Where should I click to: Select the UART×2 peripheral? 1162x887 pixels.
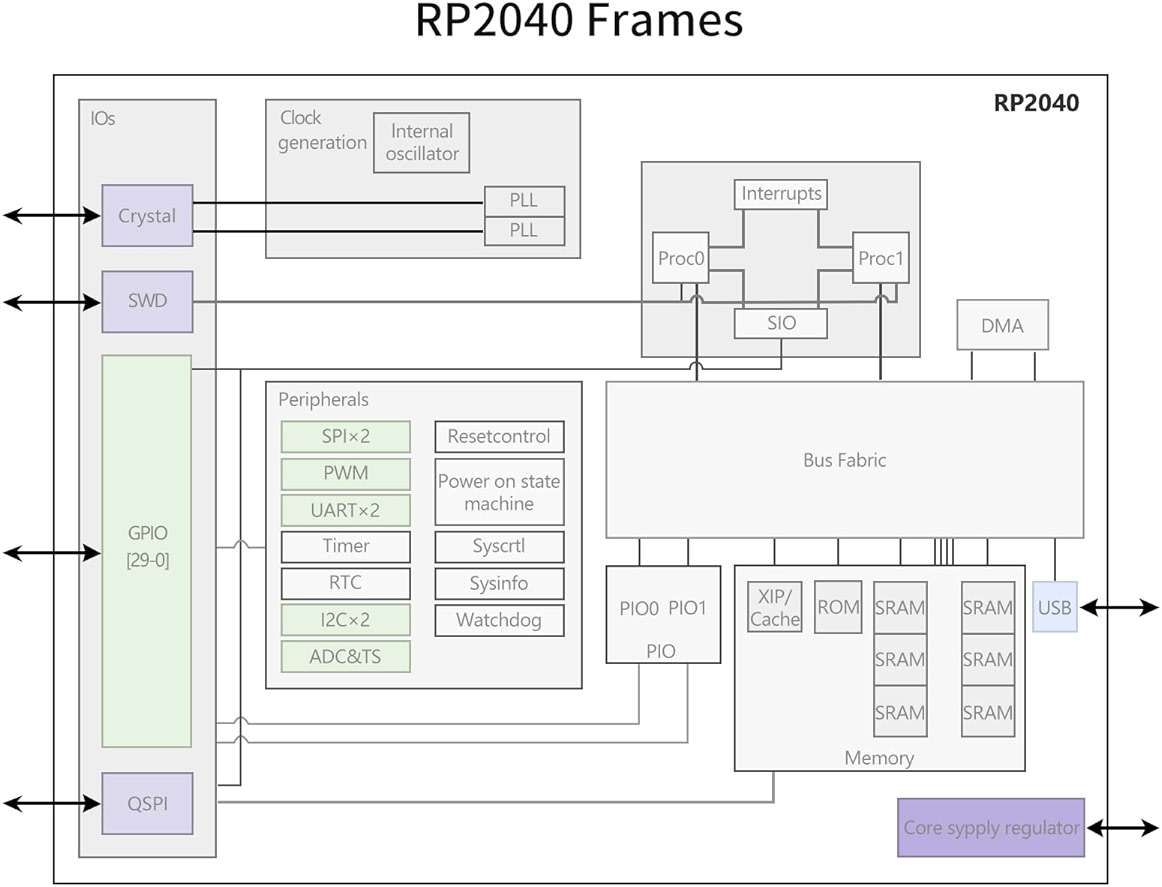click(345, 511)
